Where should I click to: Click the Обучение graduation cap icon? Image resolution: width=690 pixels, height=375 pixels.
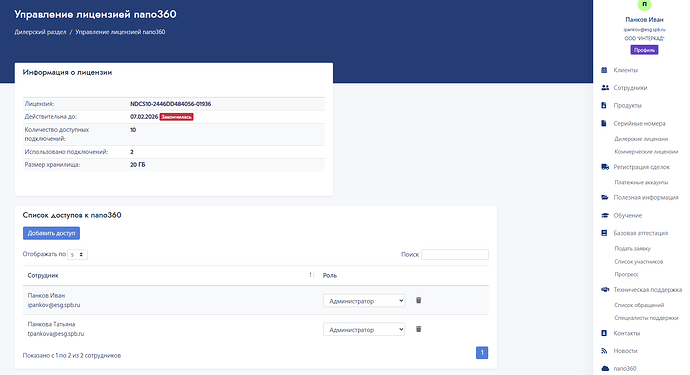605,215
